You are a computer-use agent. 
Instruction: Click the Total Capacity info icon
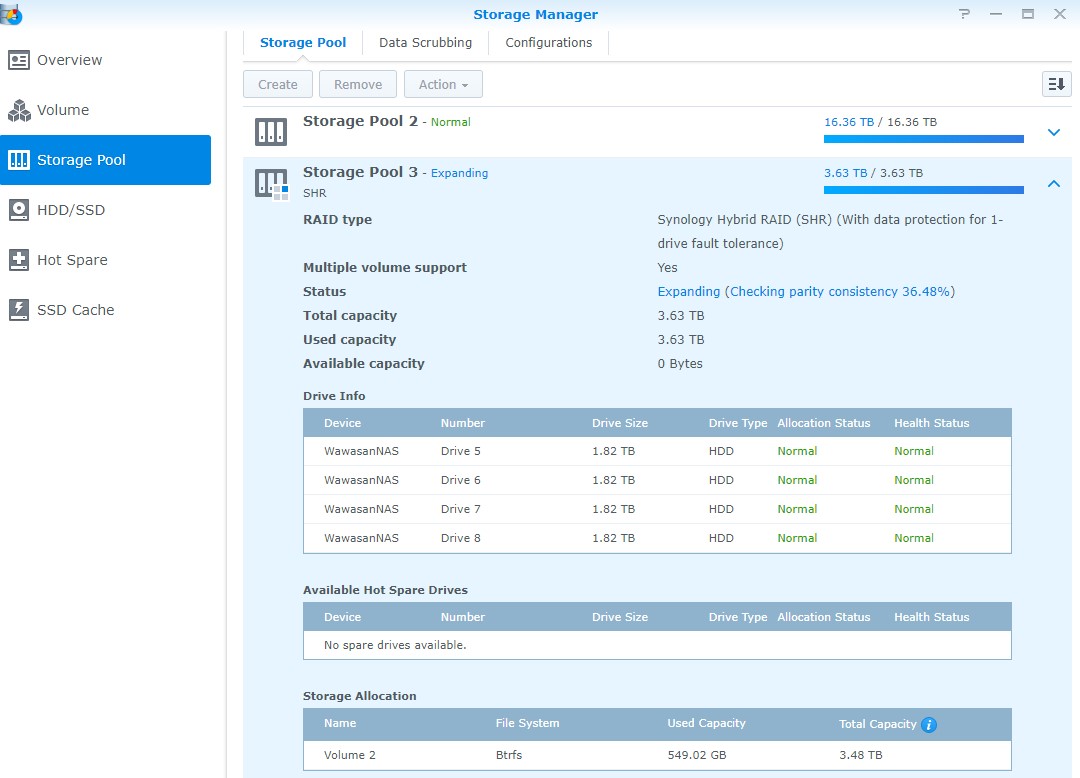928,724
